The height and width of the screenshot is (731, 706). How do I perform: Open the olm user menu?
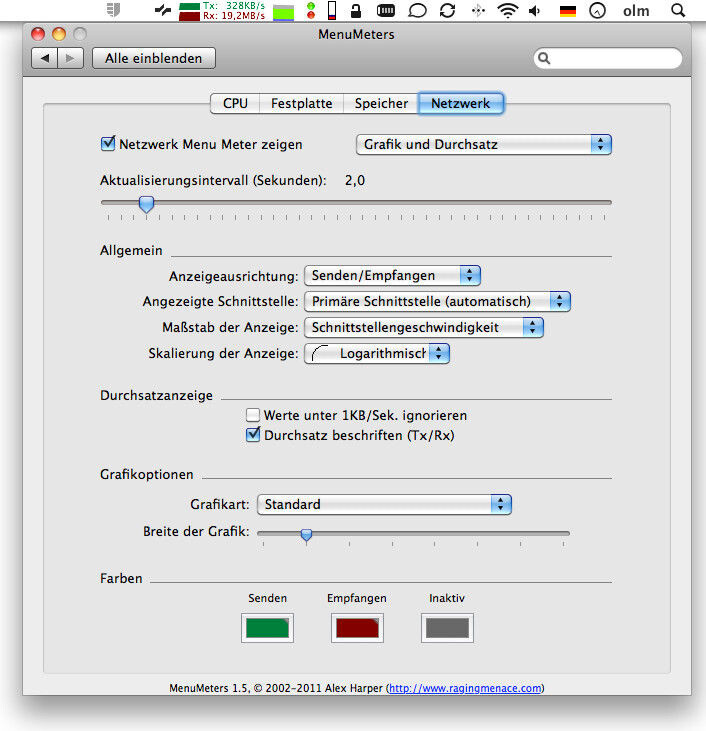[636, 10]
